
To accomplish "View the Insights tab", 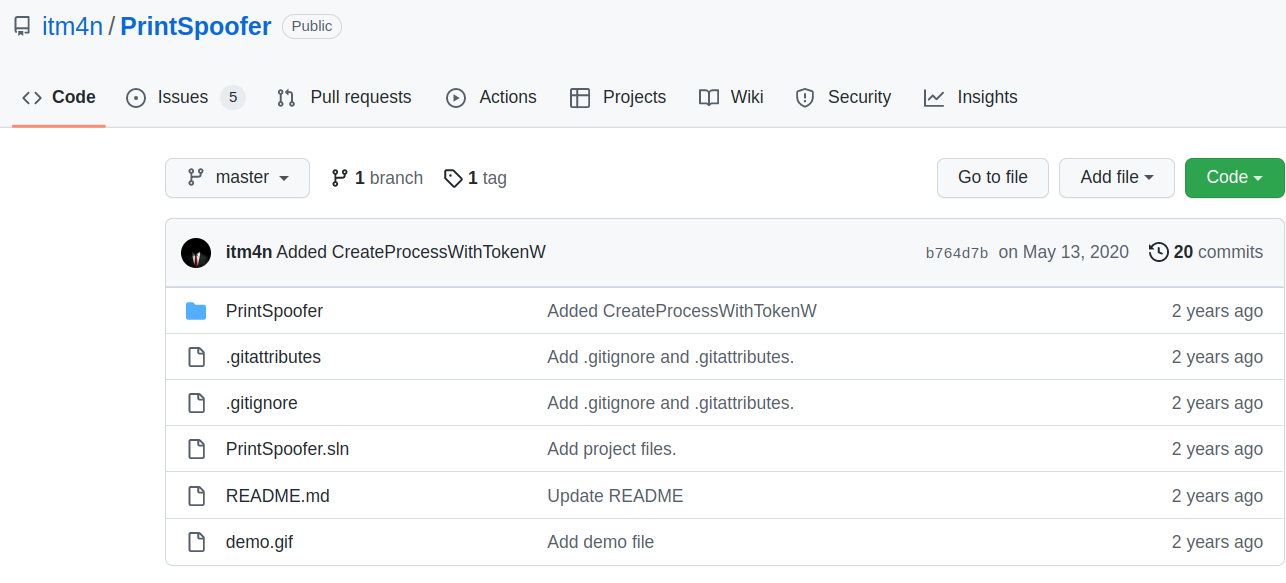I will pyautogui.click(x=970, y=97).
